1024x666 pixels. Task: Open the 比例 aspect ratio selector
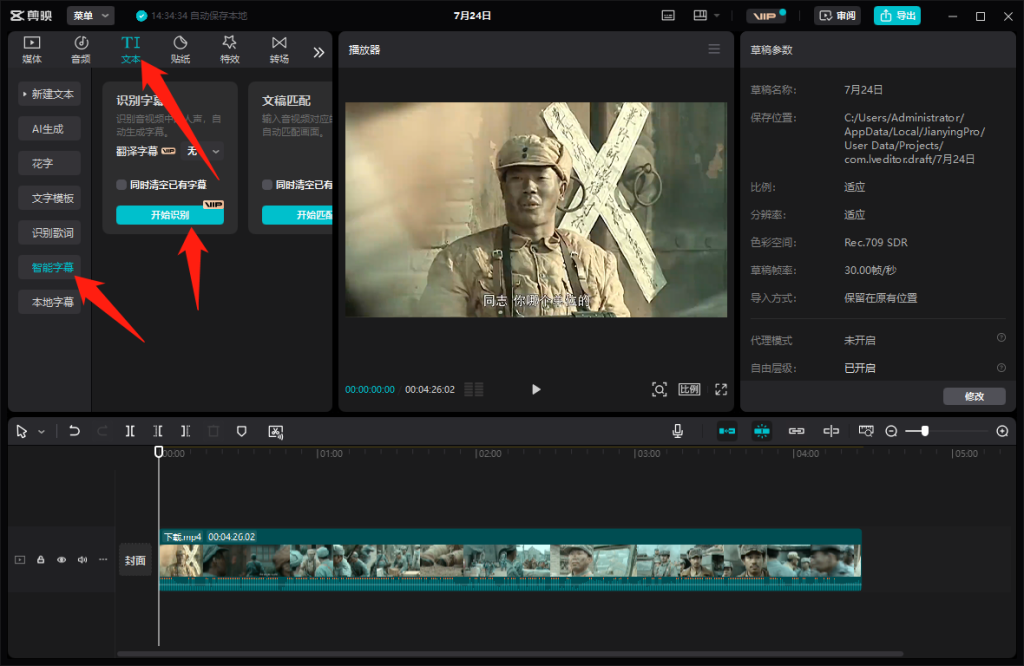click(x=689, y=389)
